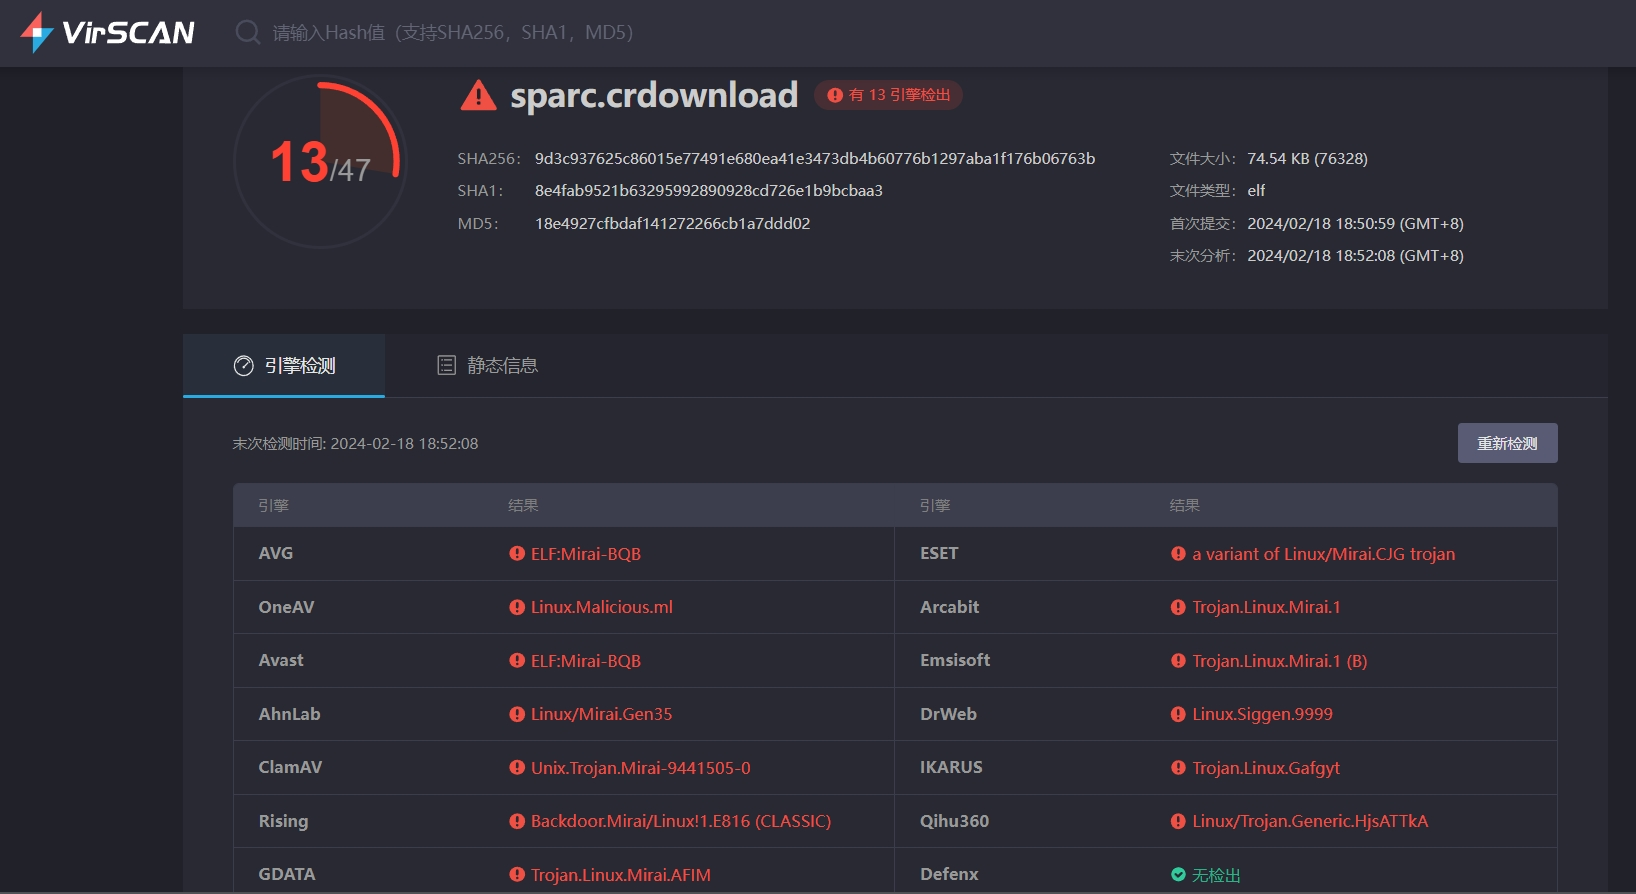Click the ClamAV engine name
The width and height of the screenshot is (1636, 894).
pos(290,767)
